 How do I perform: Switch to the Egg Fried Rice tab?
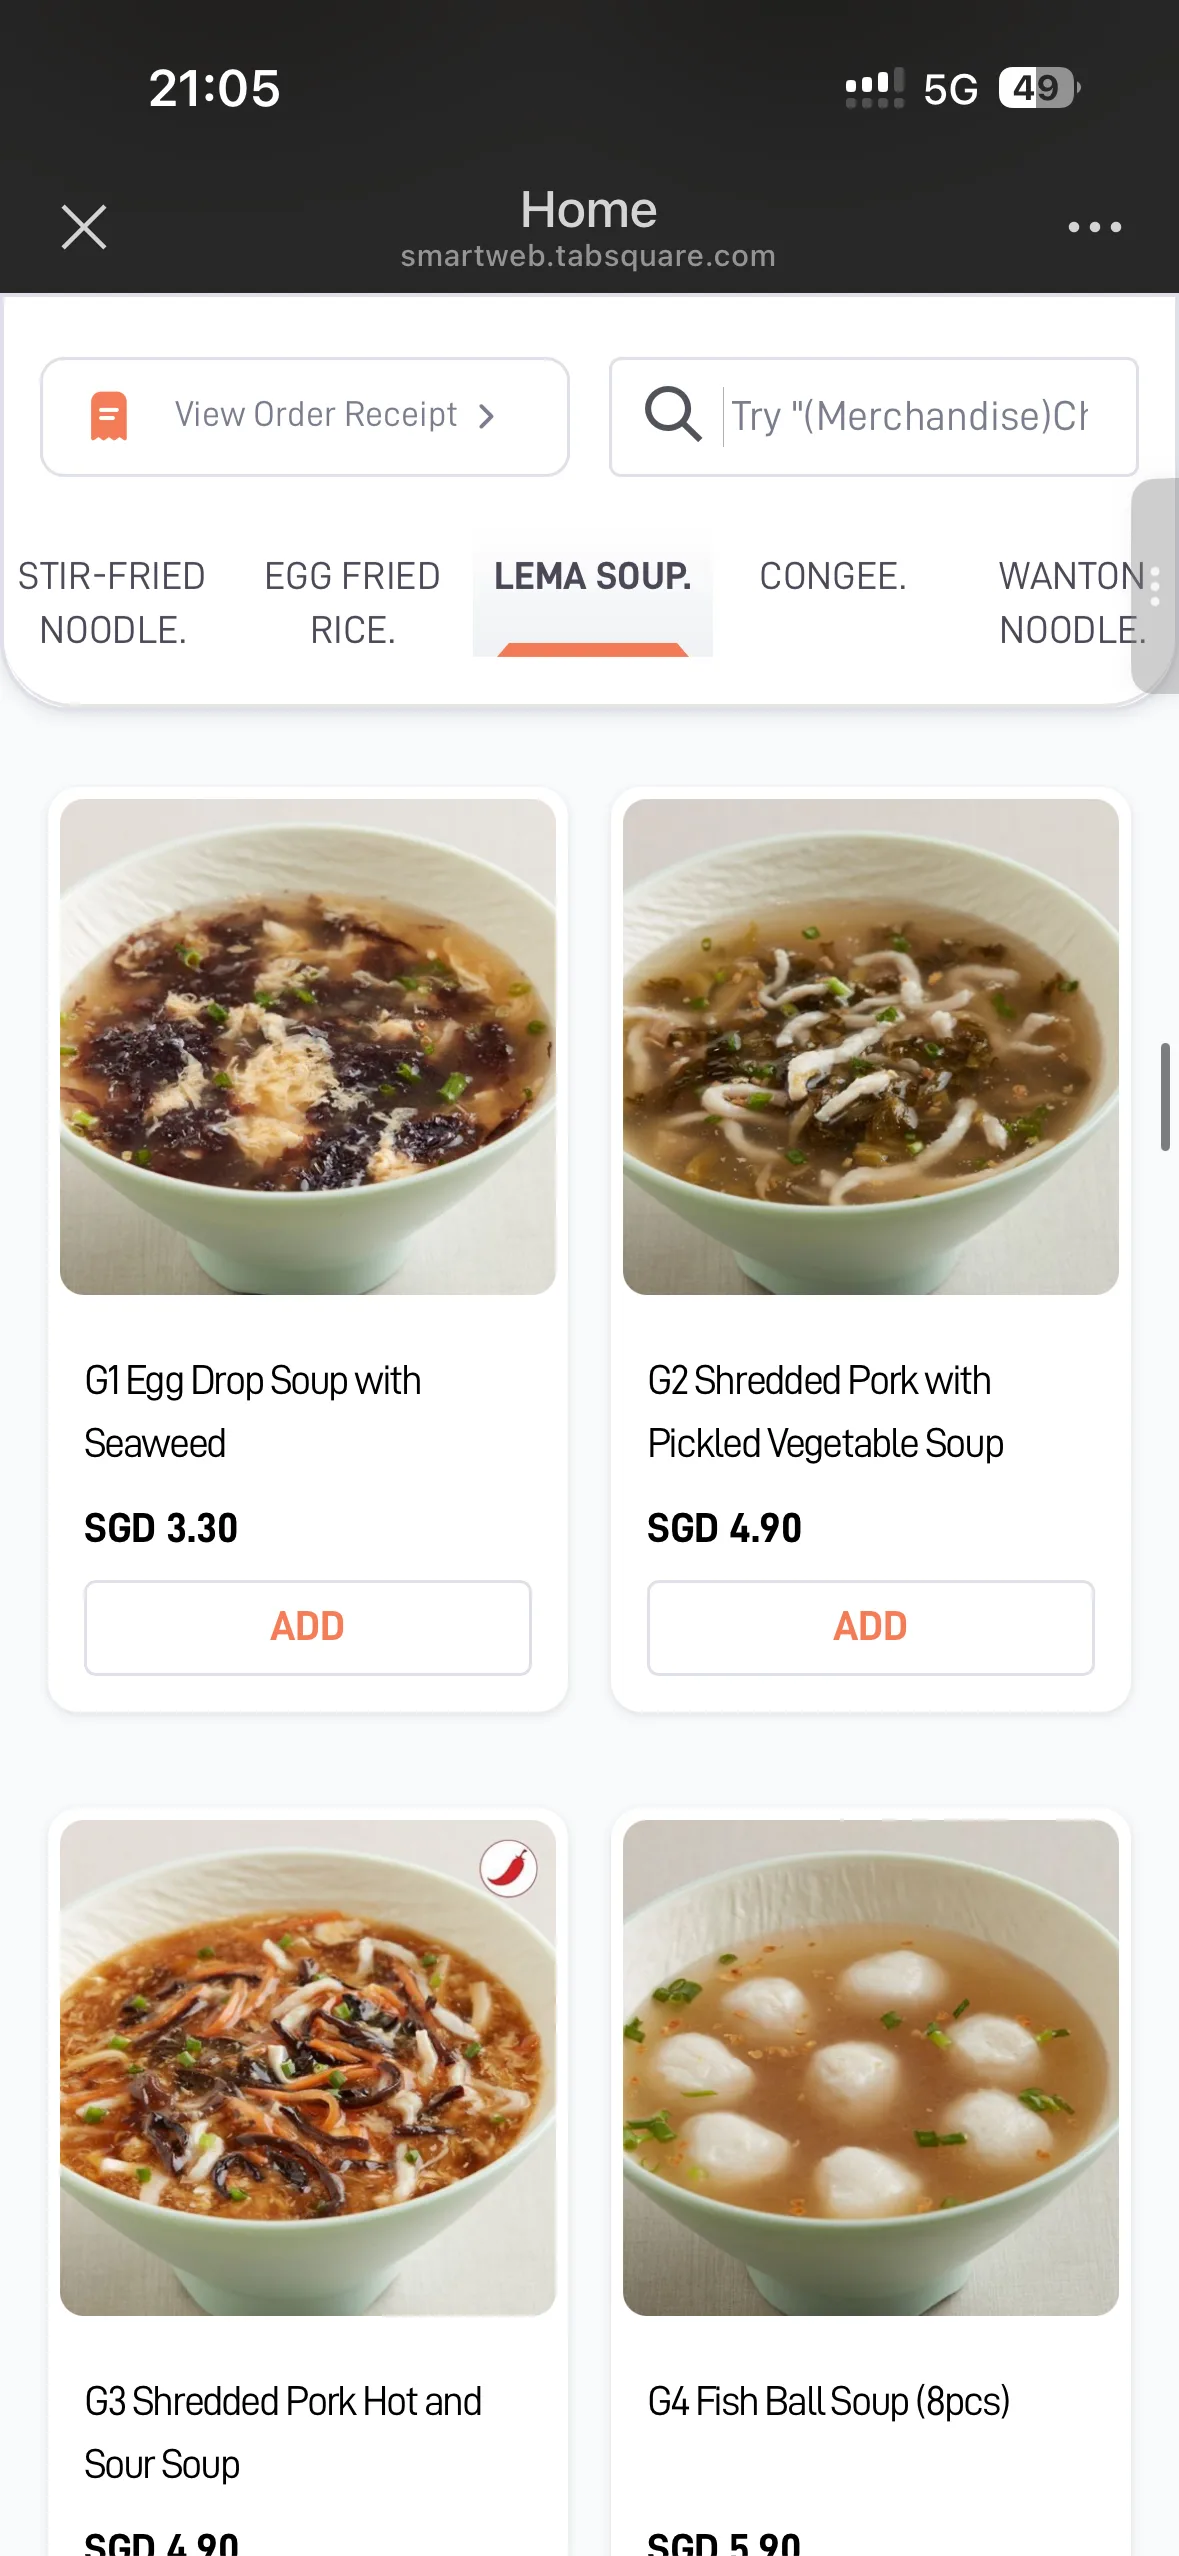click(352, 602)
